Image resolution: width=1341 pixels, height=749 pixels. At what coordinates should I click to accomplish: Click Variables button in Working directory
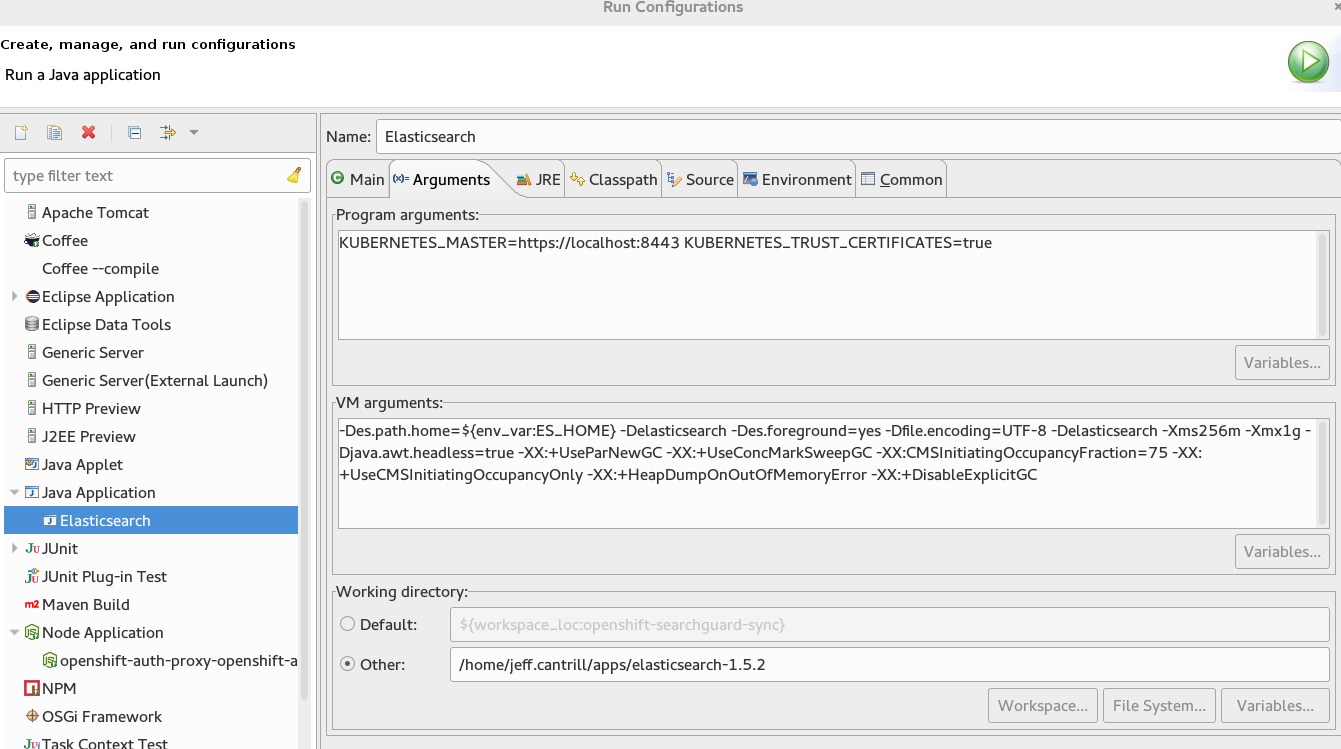coord(1275,705)
